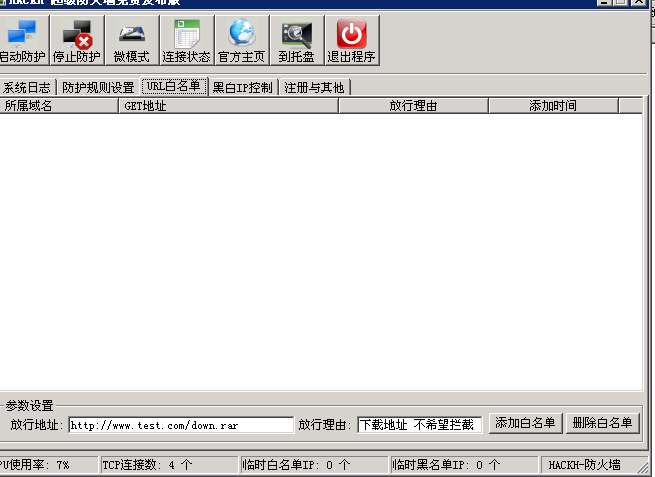The width and height of the screenshot is (655, 477).
Task: Click the 参数设置 group label
Action: pos(29,405)
